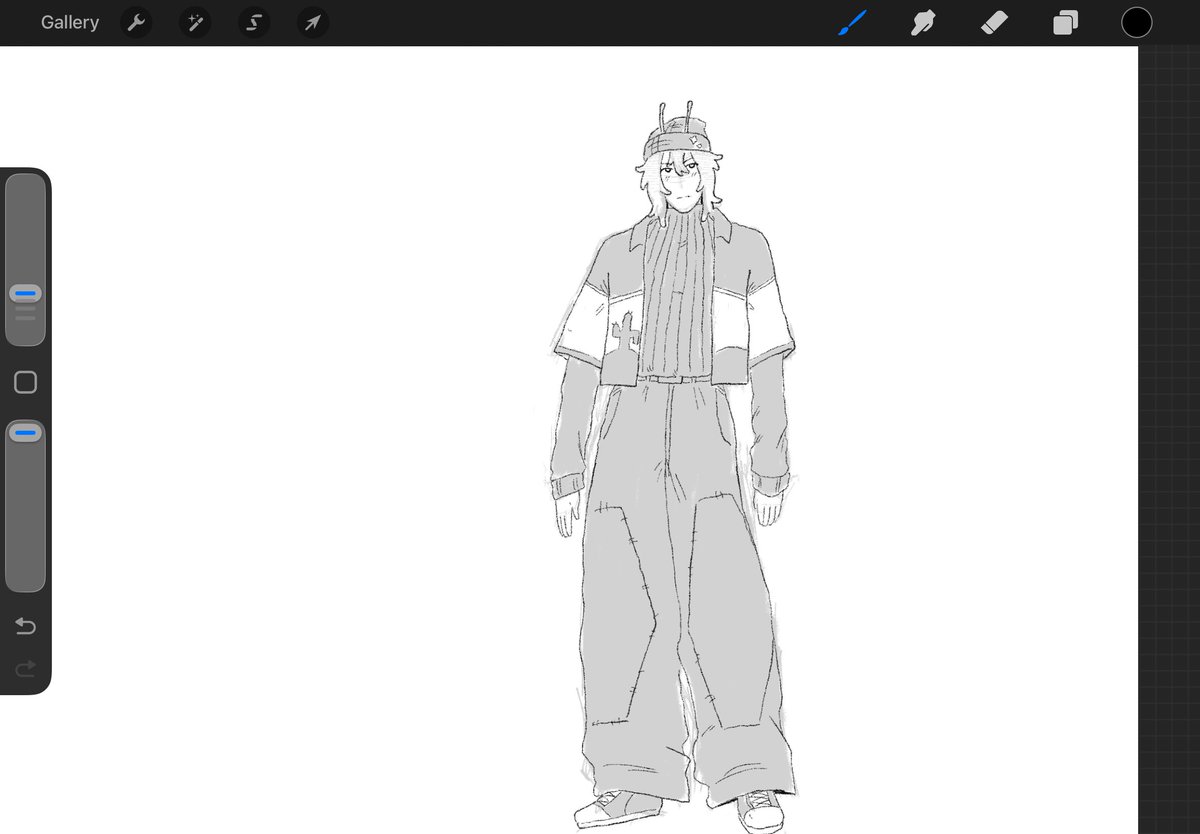Open the Gallery view
Screen dimensions: 1200x834
click(x=70, y=22)
